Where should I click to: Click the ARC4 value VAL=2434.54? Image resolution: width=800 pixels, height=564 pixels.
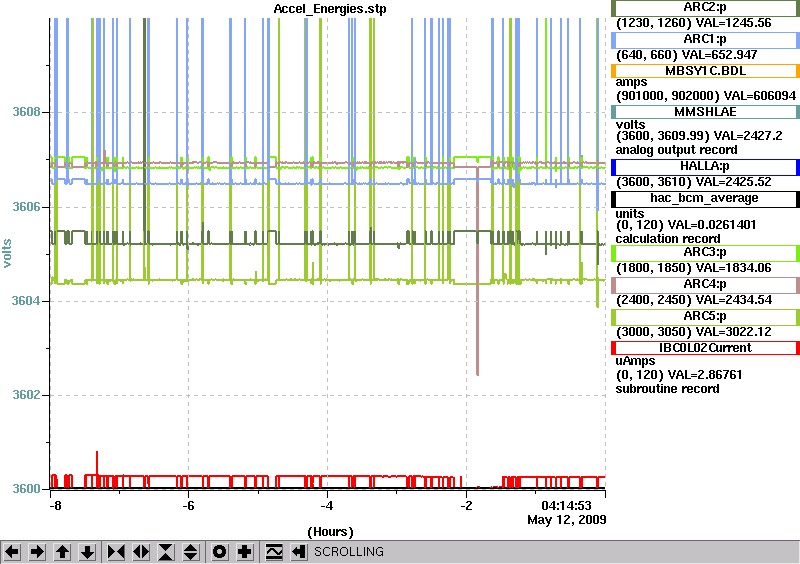[x=734, y=300]
